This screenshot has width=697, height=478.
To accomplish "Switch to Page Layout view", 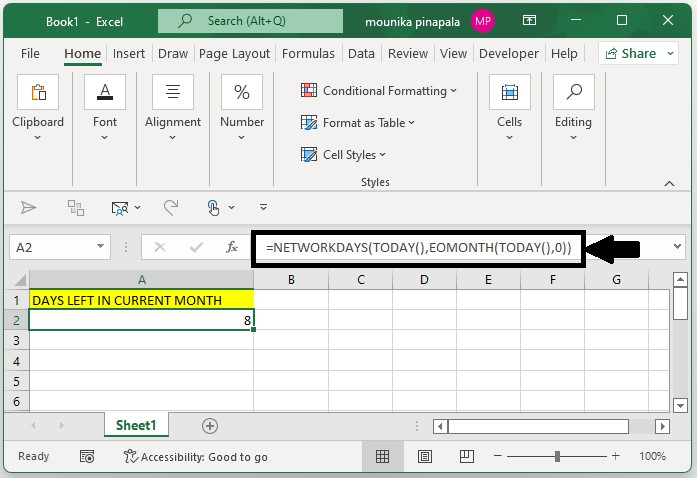I will (425, 456).
